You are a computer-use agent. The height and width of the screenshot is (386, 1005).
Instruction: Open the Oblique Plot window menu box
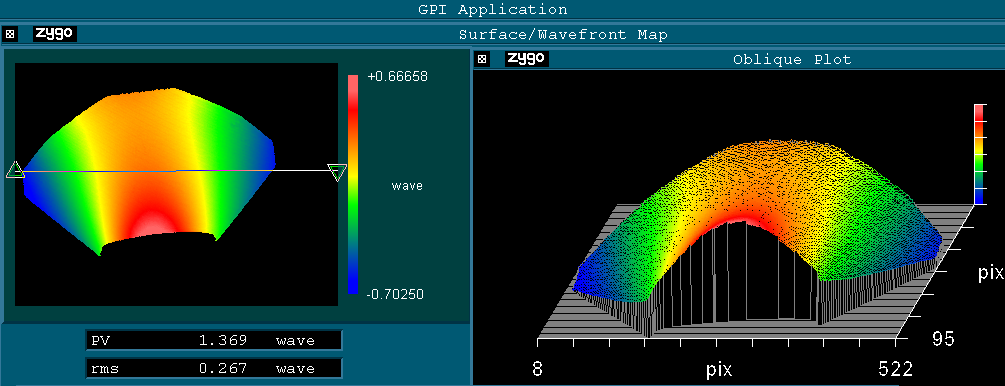pyautogui.click(x=483, y=60)
